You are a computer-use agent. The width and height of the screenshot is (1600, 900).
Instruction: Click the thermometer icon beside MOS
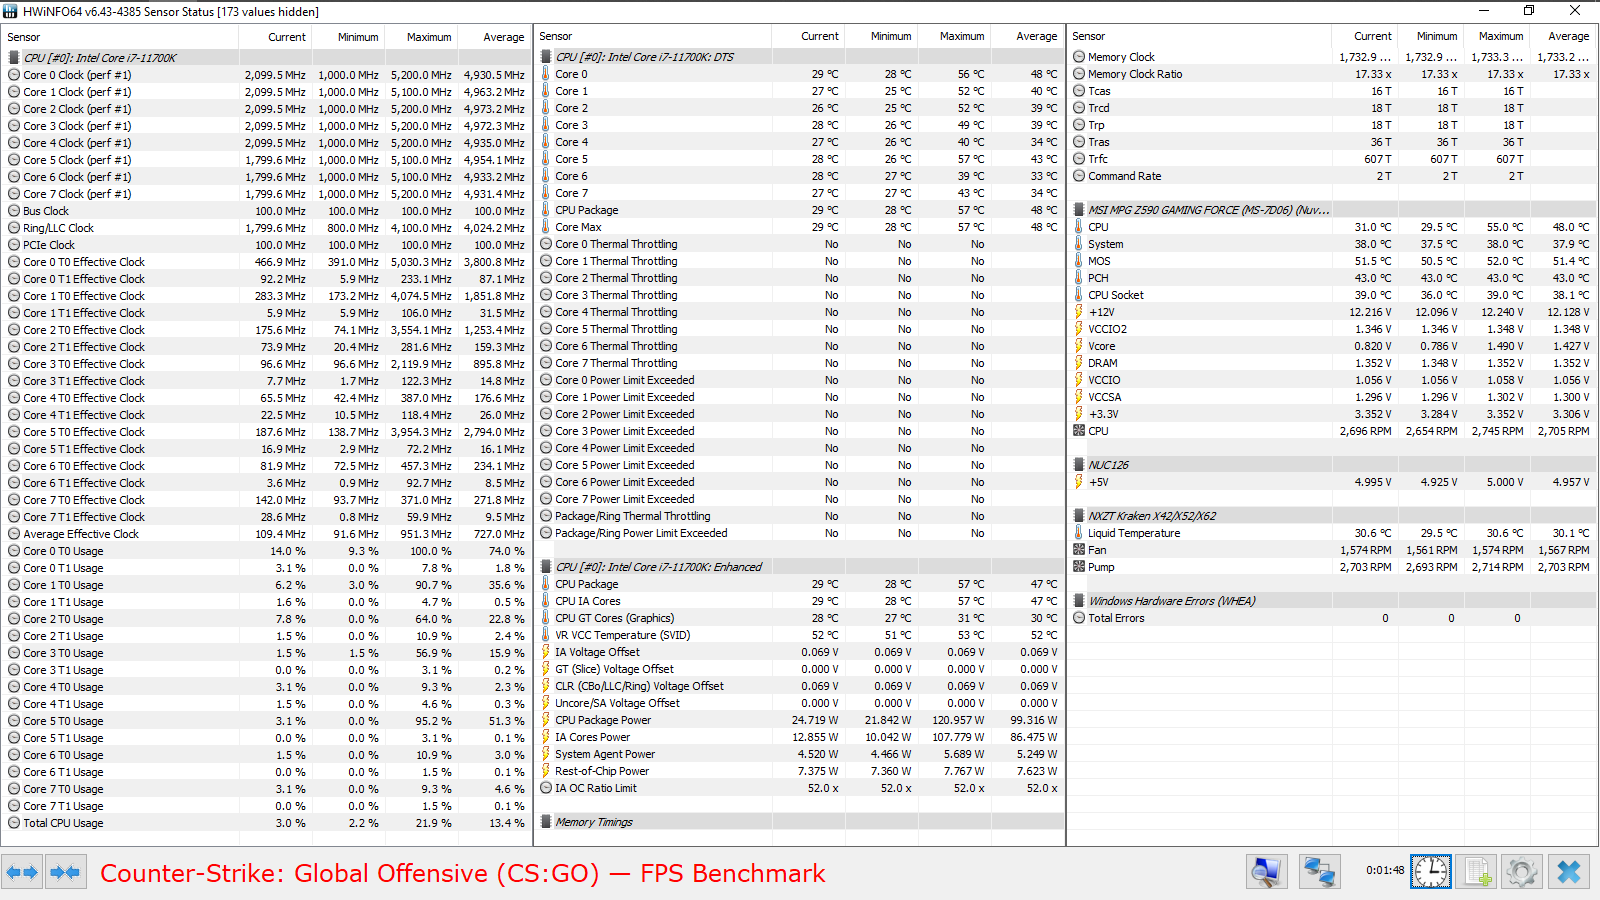click(x=1079, y=261)
